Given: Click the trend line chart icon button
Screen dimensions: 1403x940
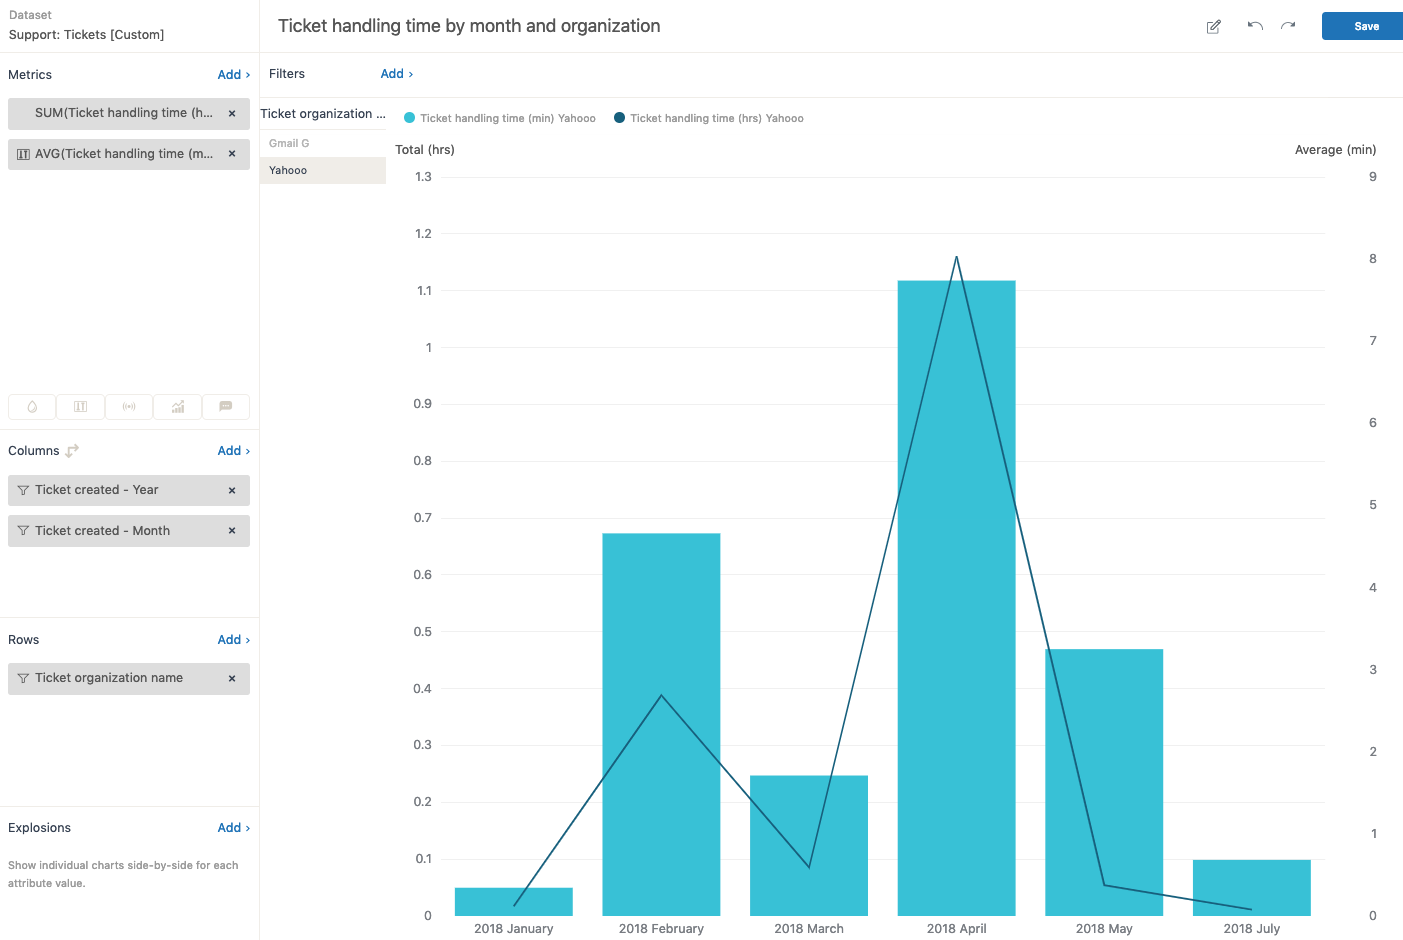Looking at the screenshot, I should click(178, 407).
